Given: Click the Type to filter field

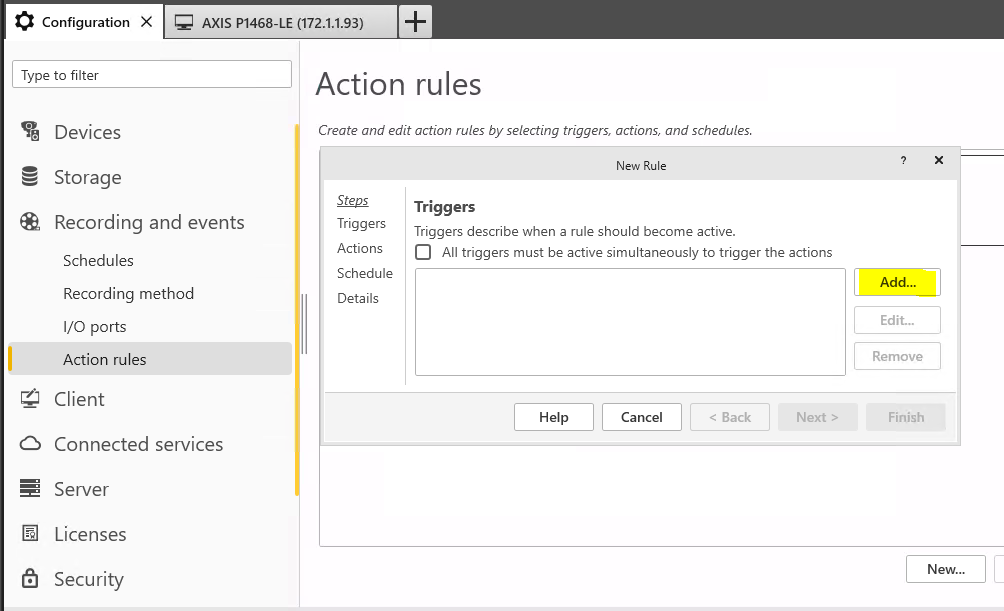Looking at the screenshot, I should pos(152,74).
